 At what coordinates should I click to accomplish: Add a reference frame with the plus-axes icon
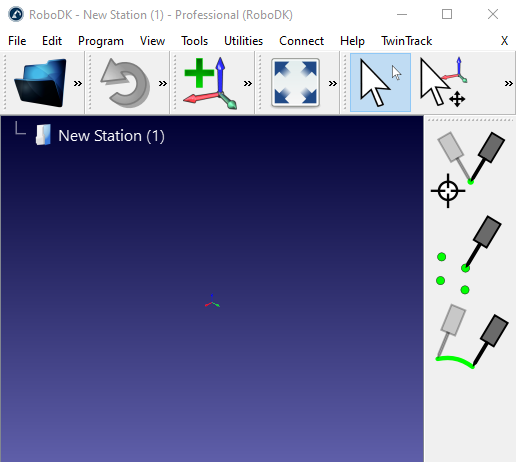[210, 83]
